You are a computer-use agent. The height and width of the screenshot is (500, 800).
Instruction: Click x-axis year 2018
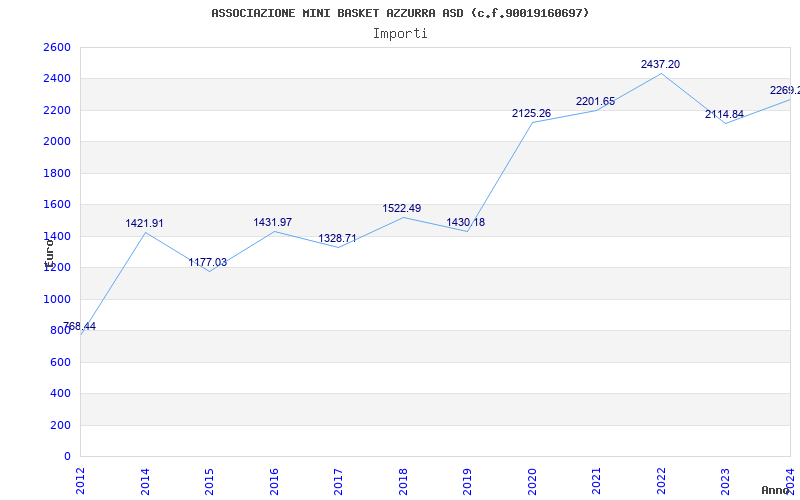coord(403,481)
